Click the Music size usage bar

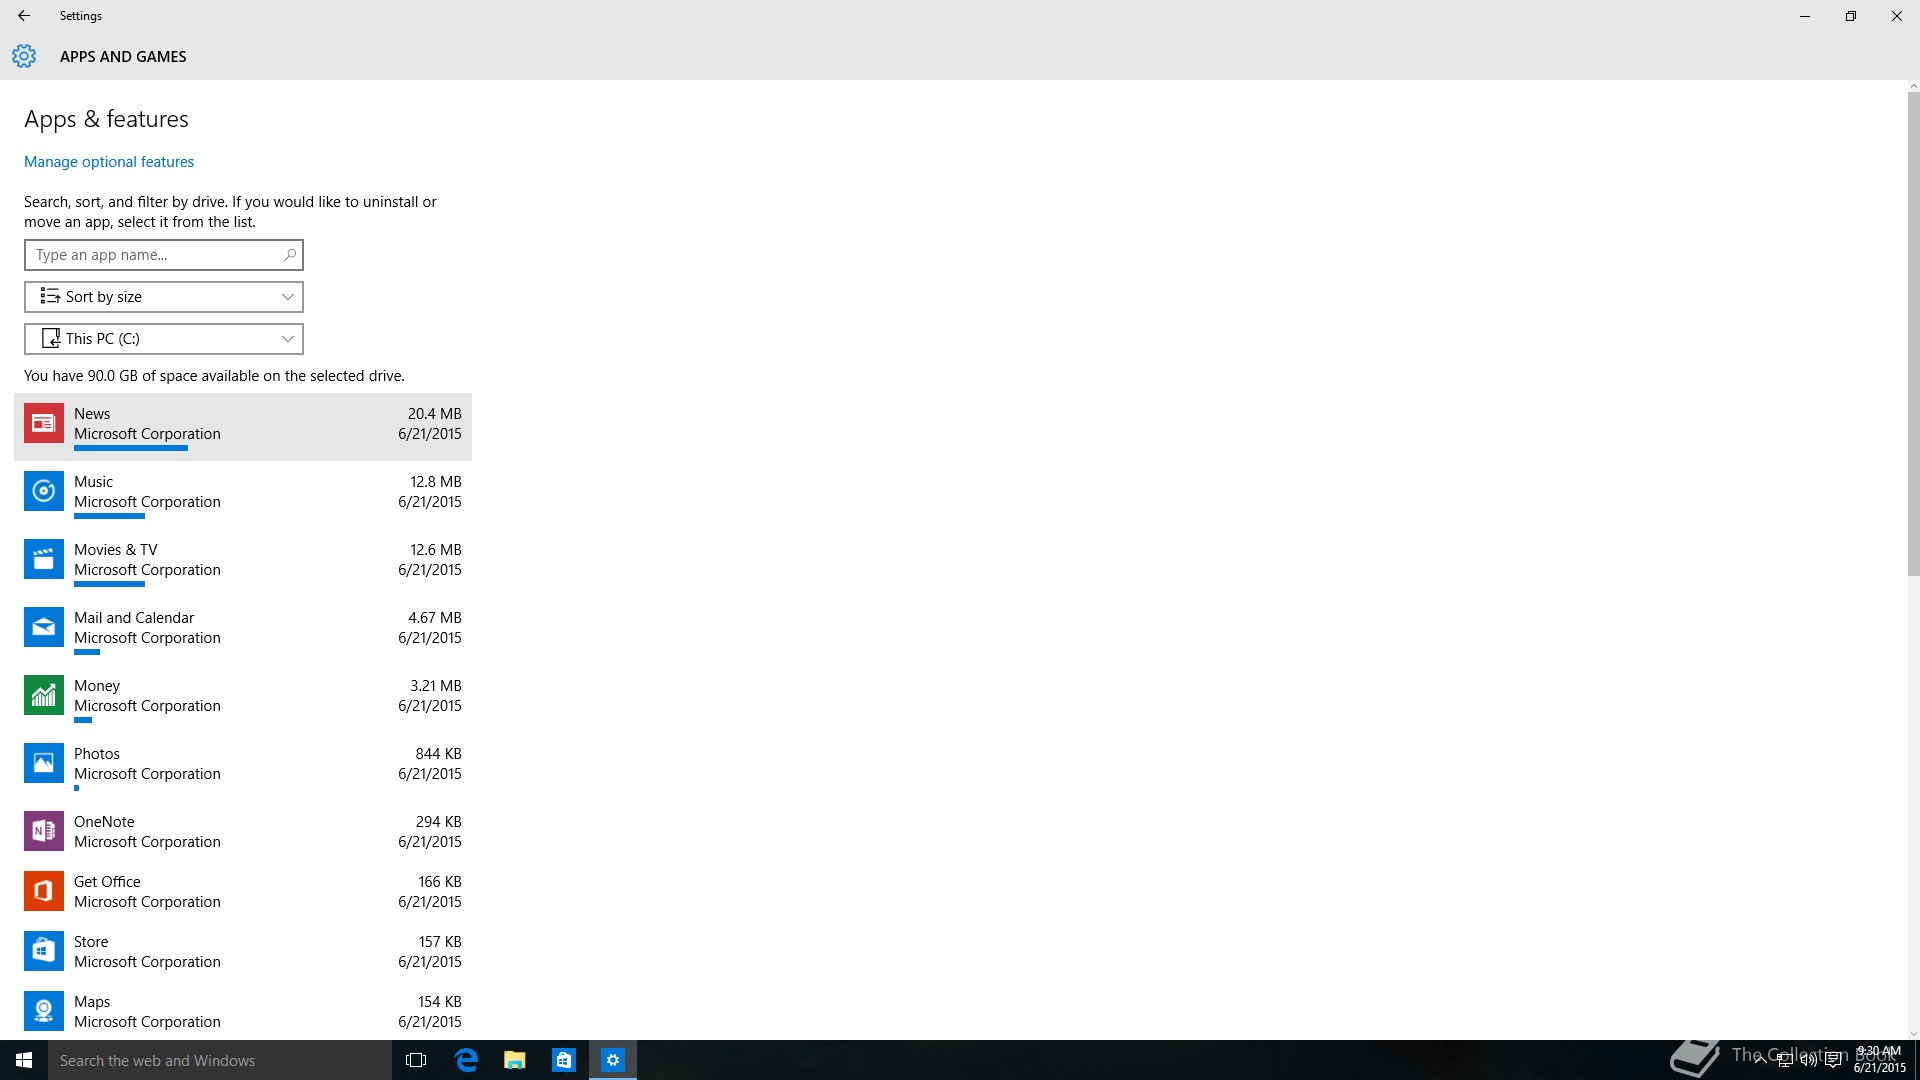coord(109,516)
